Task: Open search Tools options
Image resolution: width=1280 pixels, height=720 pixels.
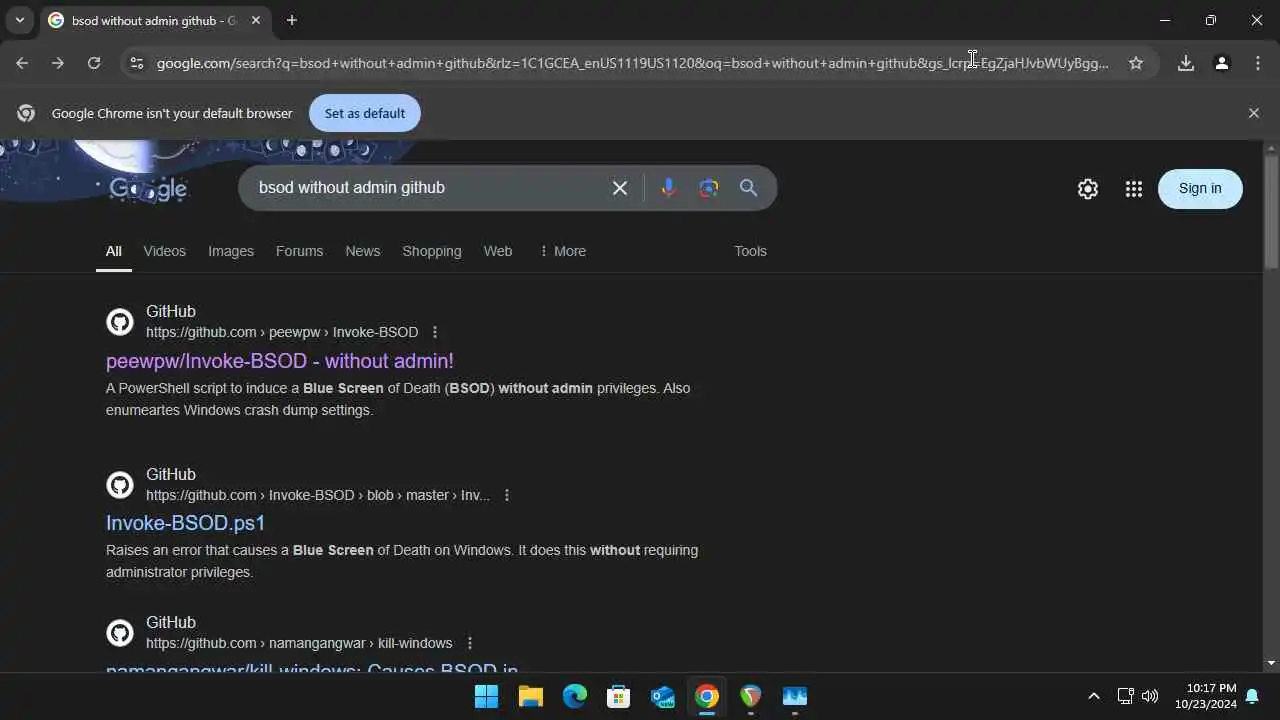Action: point(751,251)
